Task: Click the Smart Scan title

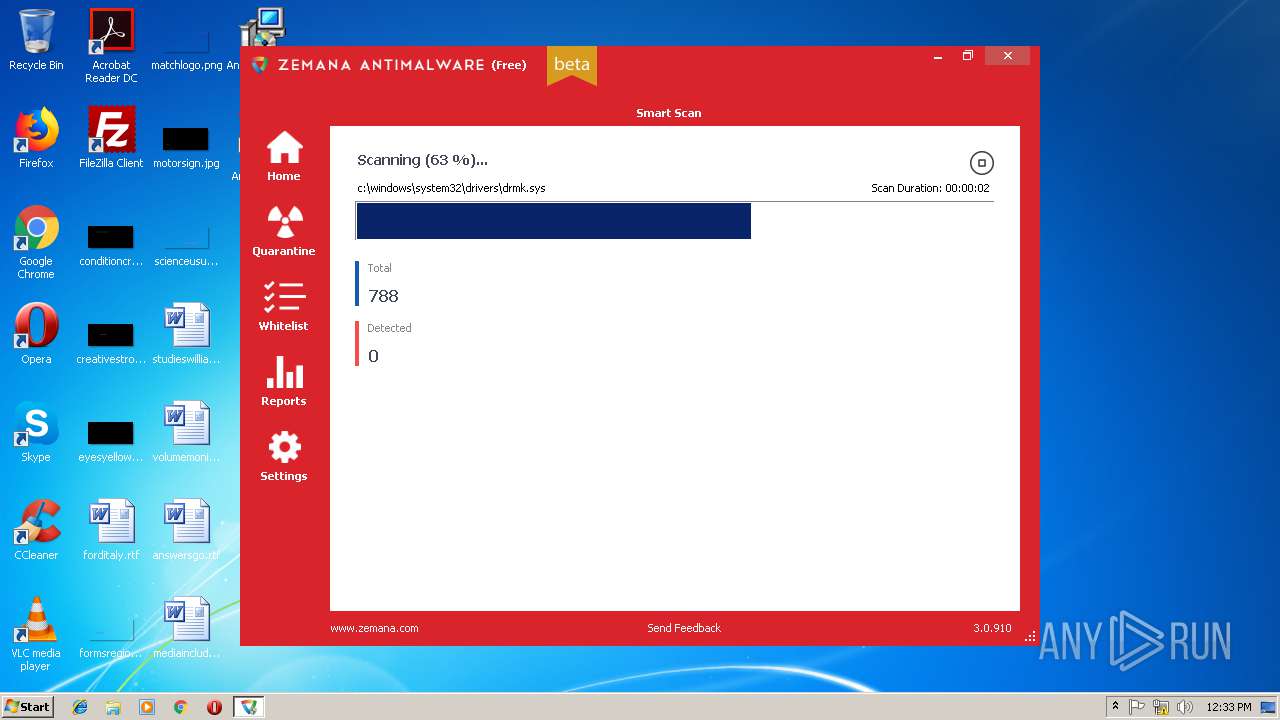Action: pos(668,113)
